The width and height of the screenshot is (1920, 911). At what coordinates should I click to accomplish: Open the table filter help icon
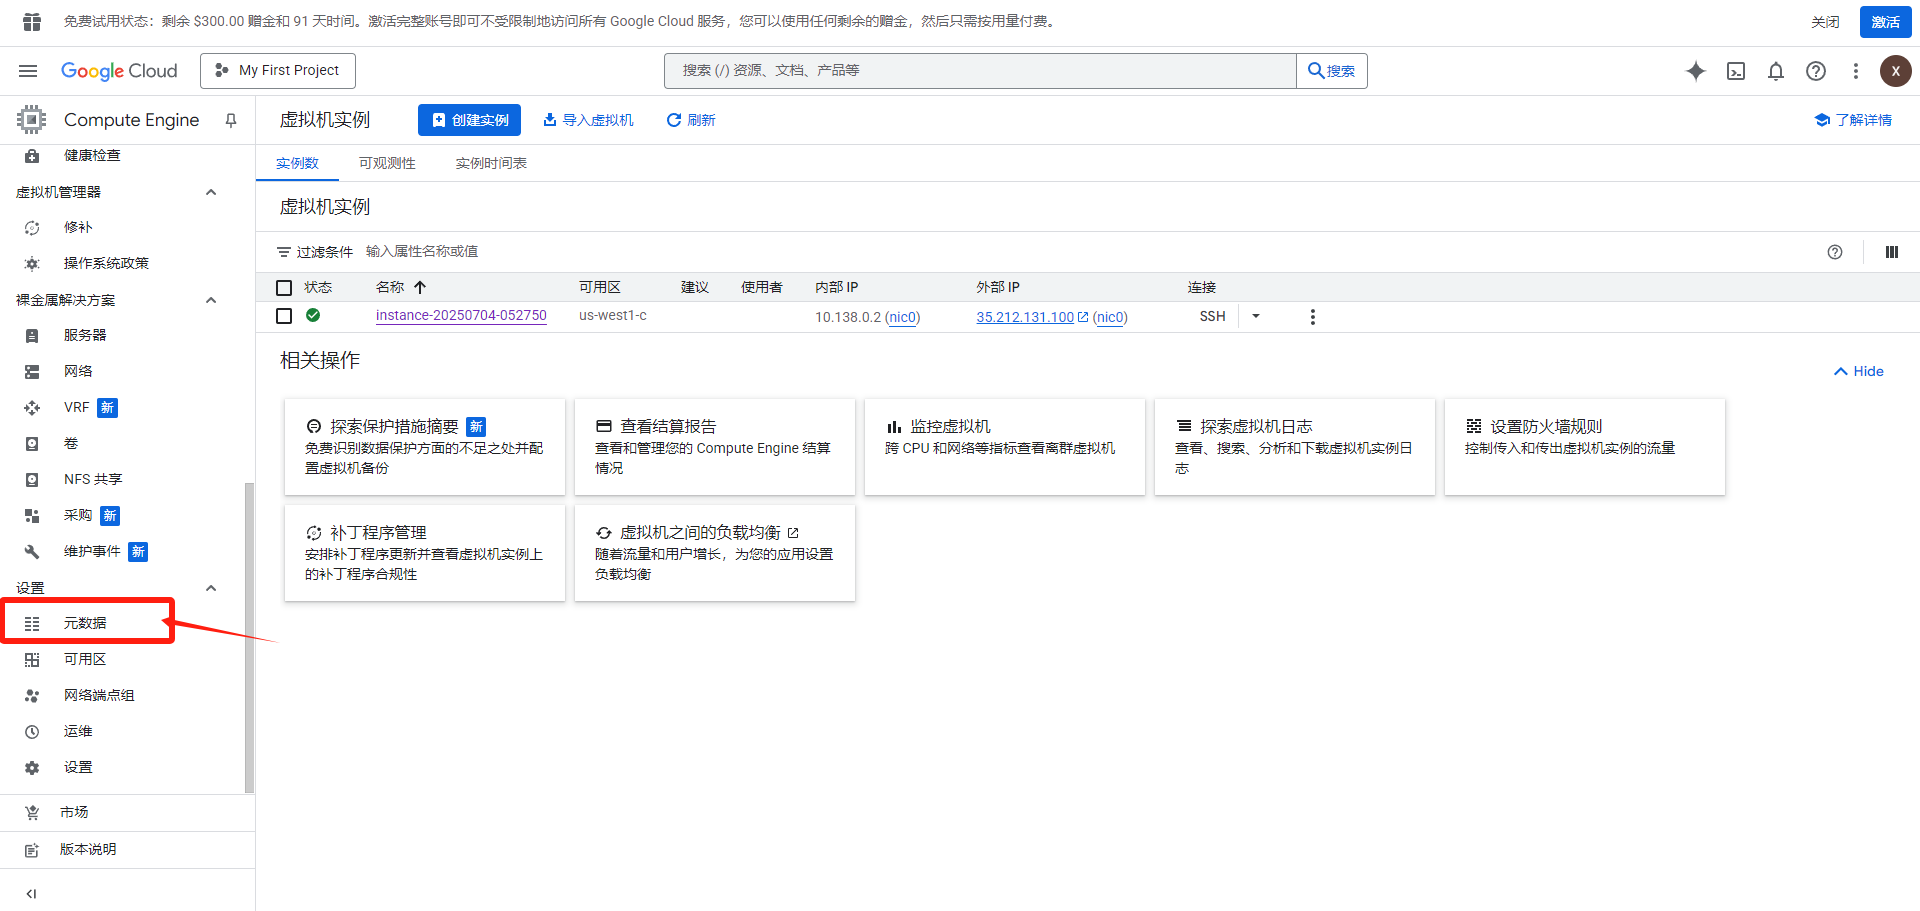(1835, 252)
